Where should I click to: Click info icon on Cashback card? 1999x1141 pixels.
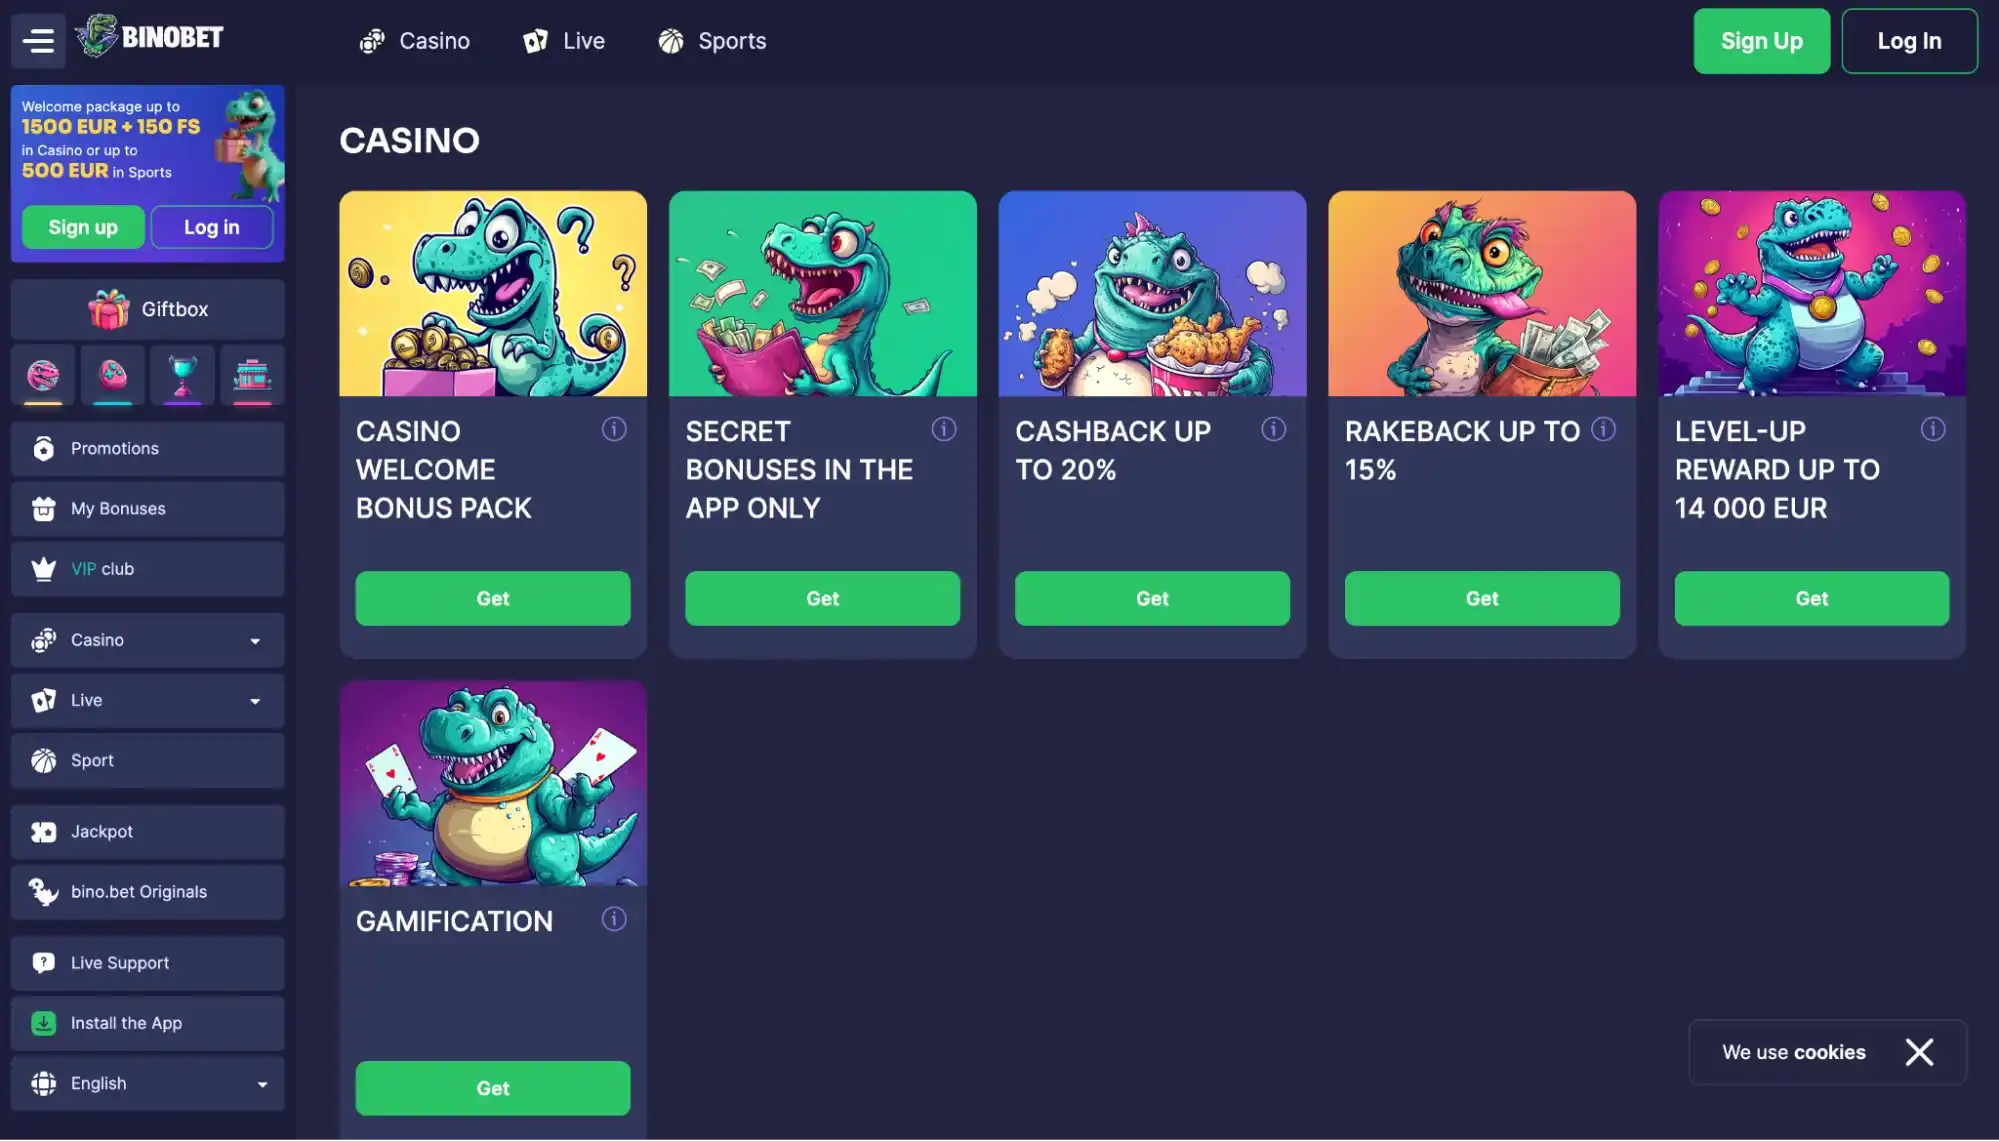[1273, 429]
